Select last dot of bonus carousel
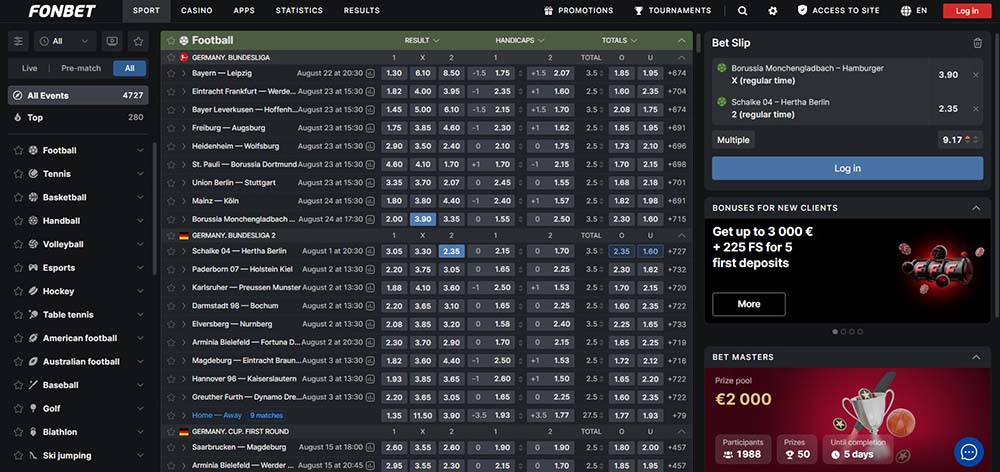Viewport: 1000px width, 472px height. click(x=860, y=332)
